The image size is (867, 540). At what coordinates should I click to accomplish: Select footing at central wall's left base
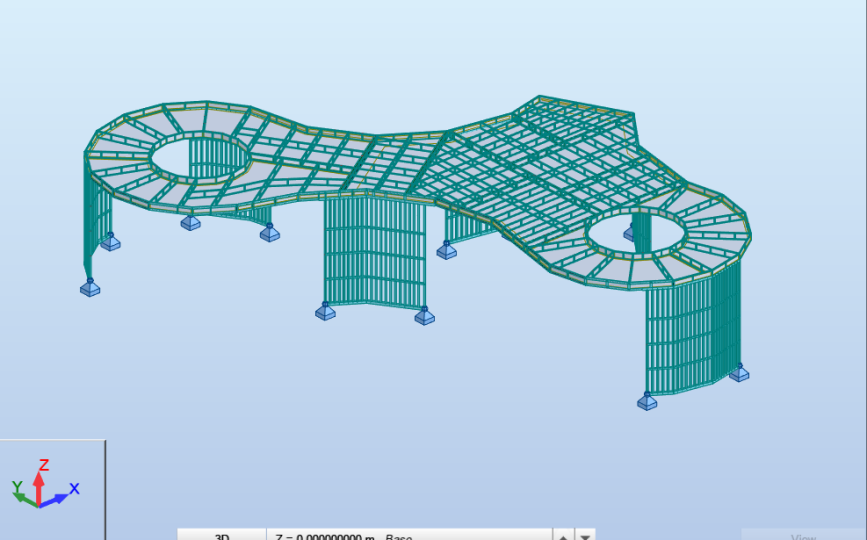pos(325,311)
